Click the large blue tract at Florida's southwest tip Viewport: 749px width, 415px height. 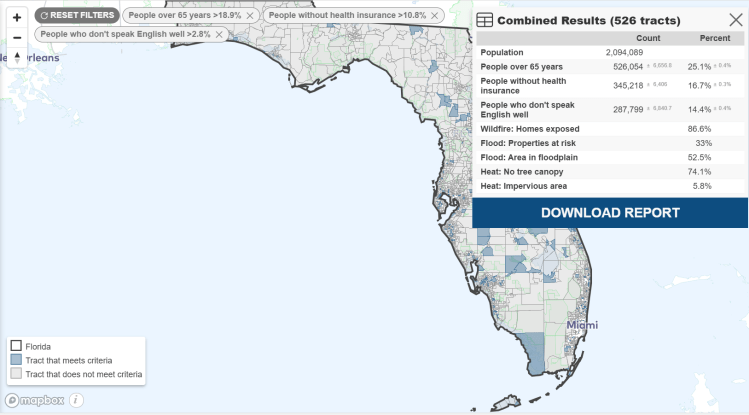click(533, 353)
